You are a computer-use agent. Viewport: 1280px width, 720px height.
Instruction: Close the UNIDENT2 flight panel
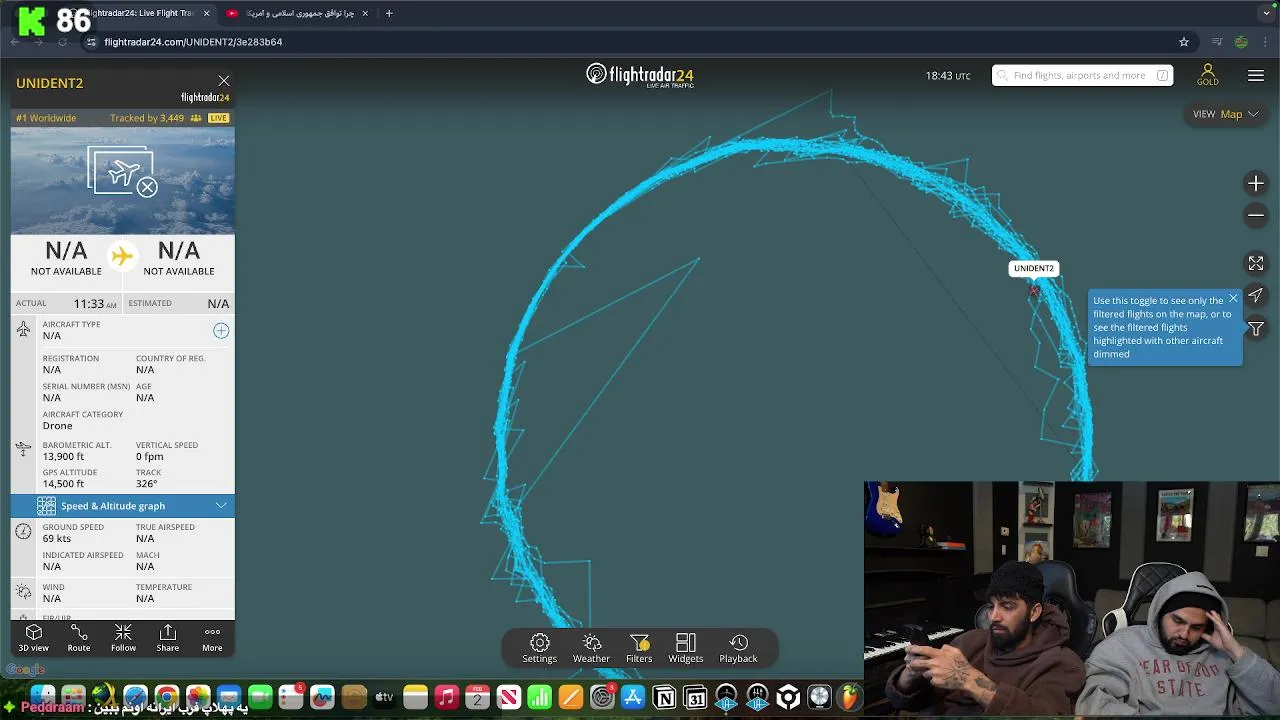click(x=224, y=81)
